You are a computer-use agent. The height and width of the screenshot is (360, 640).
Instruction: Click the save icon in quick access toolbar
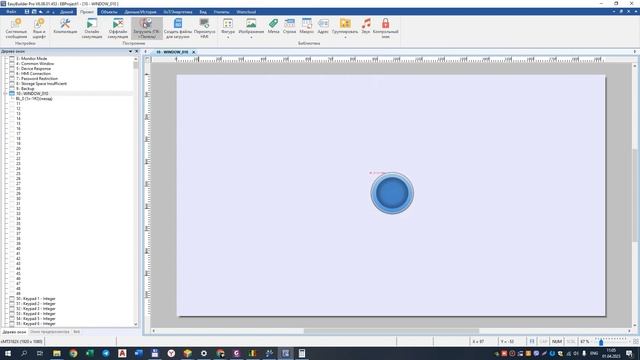pos(27,12)
